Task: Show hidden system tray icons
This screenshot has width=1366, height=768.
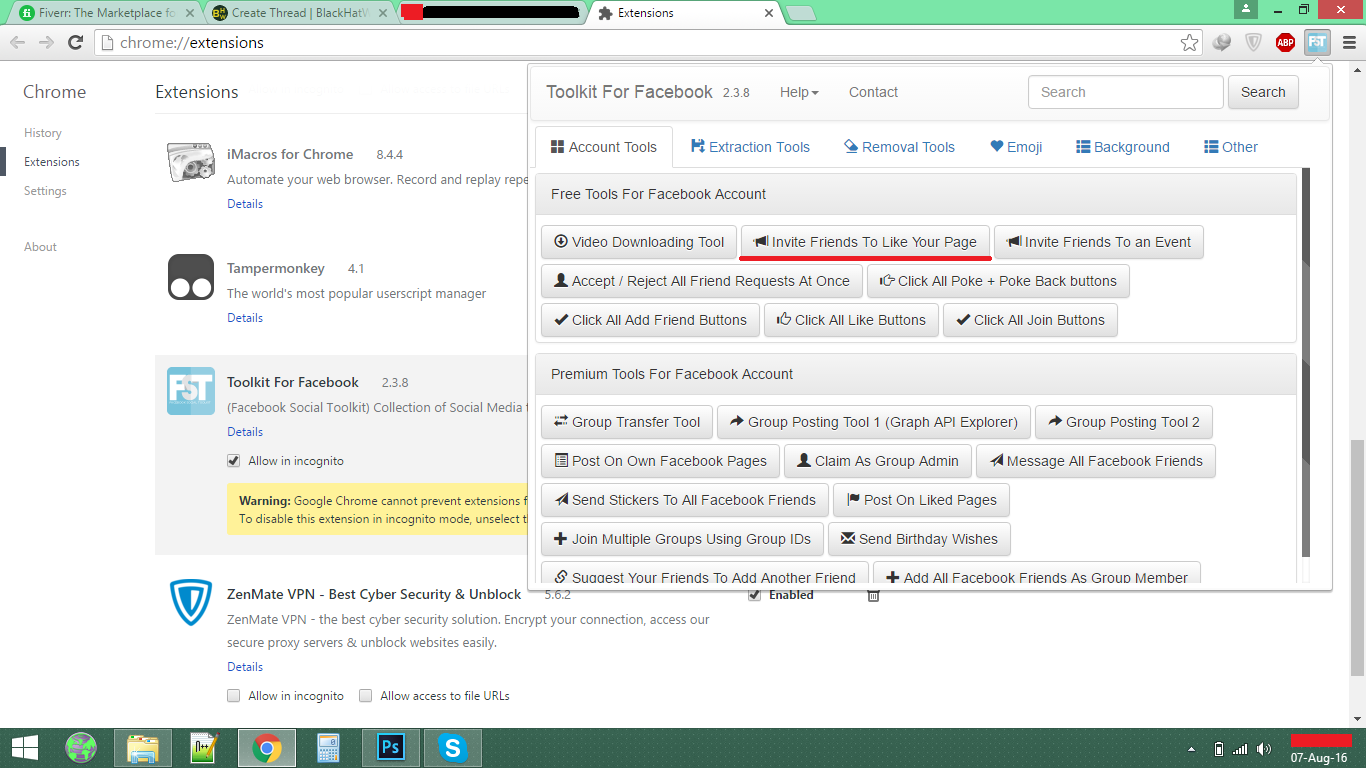Action: click(1191, 749)
